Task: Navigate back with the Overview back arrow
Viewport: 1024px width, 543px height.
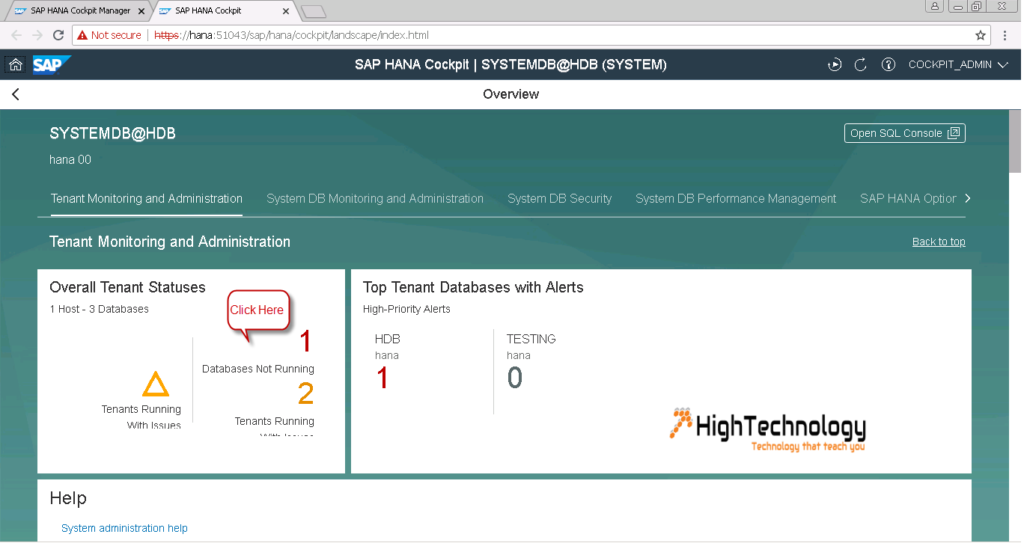Action: [16, 94]
